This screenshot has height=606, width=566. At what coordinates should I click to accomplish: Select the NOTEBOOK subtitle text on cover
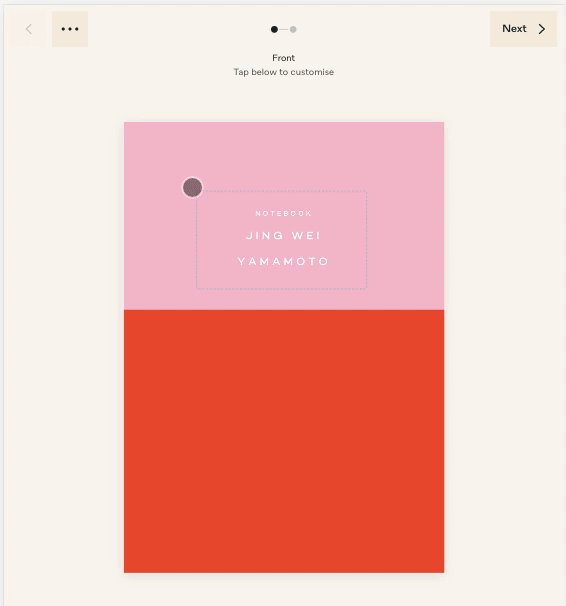(284, 213)
